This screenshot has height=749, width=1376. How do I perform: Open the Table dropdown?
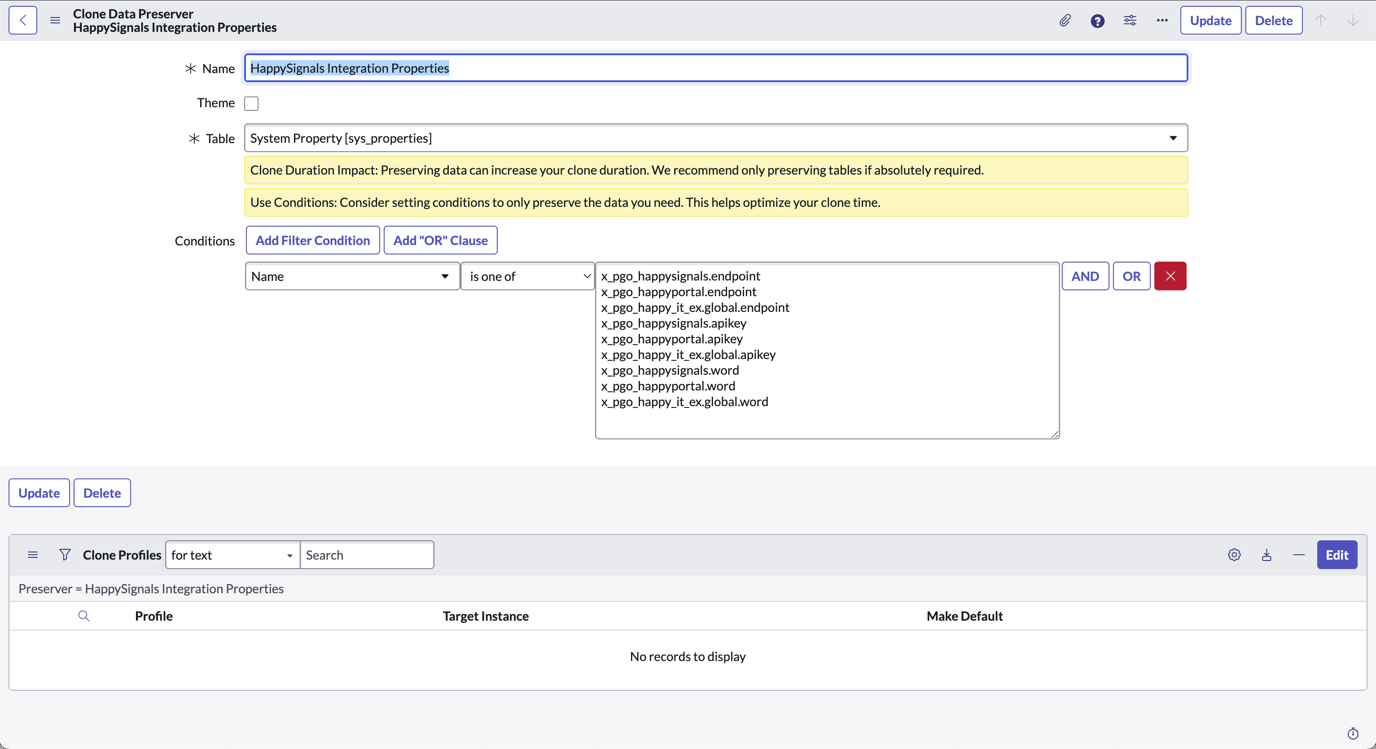coord(716,138)
